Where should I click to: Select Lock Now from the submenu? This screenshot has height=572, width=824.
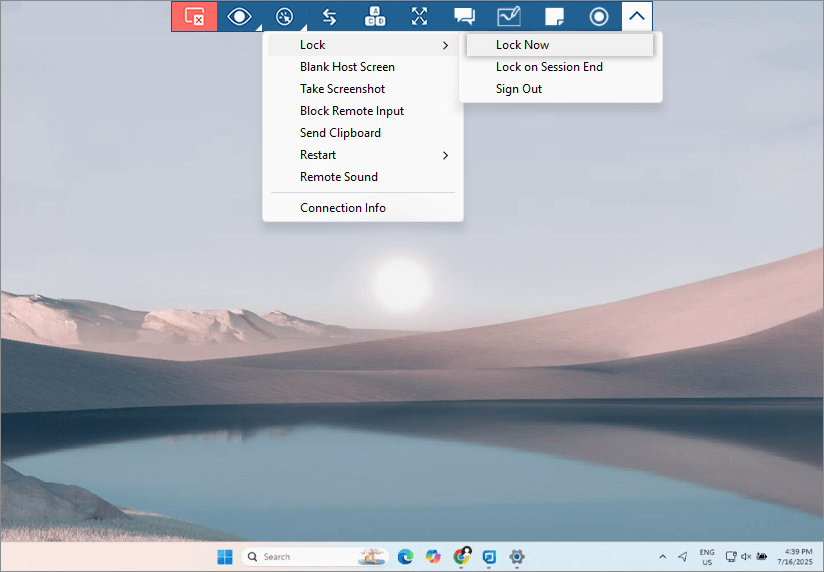(x=522, y=45)
